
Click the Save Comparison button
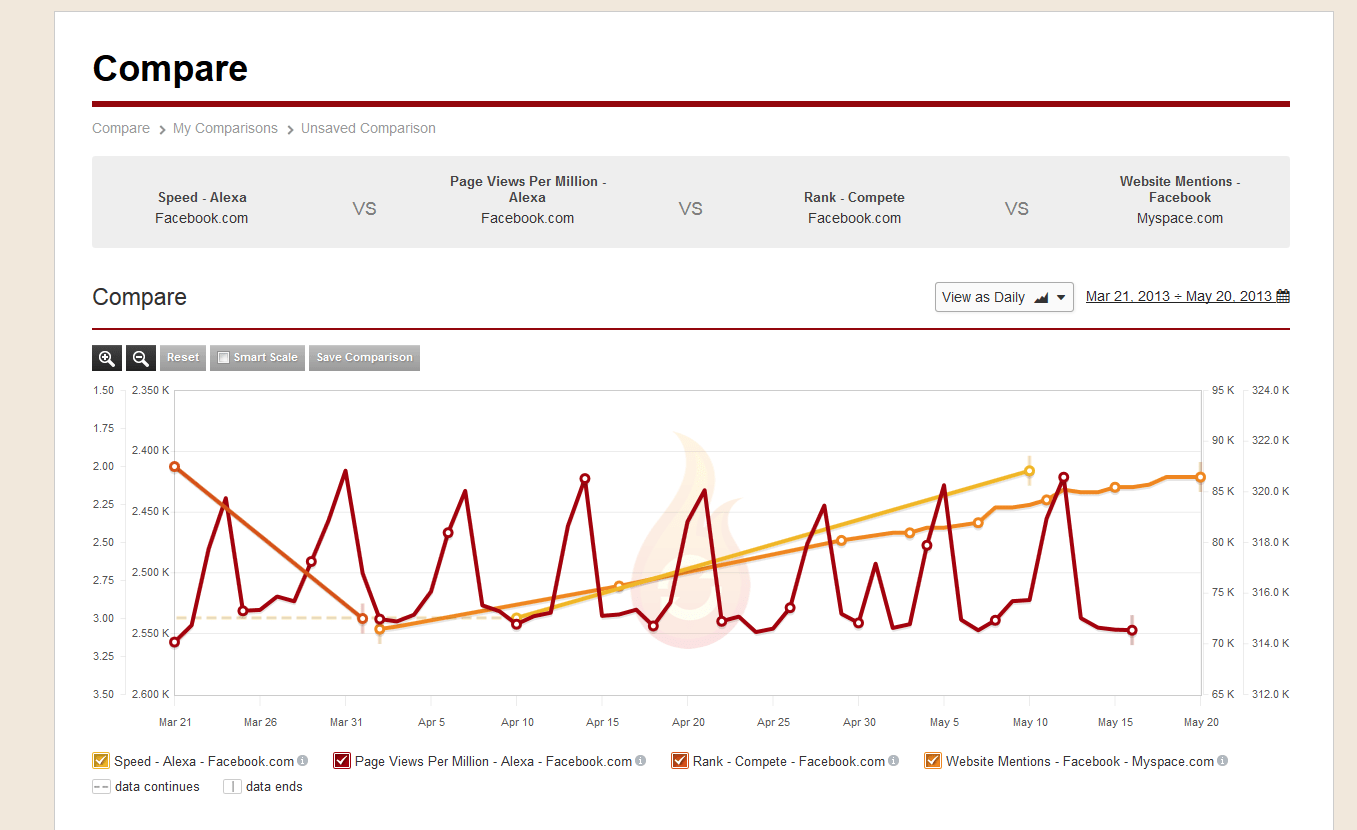click(x=364, y=358)
